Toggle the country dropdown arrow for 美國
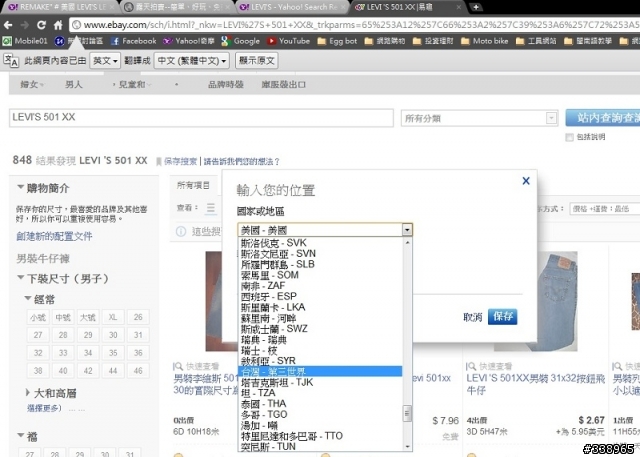The image size is (640, 457). 407,230
